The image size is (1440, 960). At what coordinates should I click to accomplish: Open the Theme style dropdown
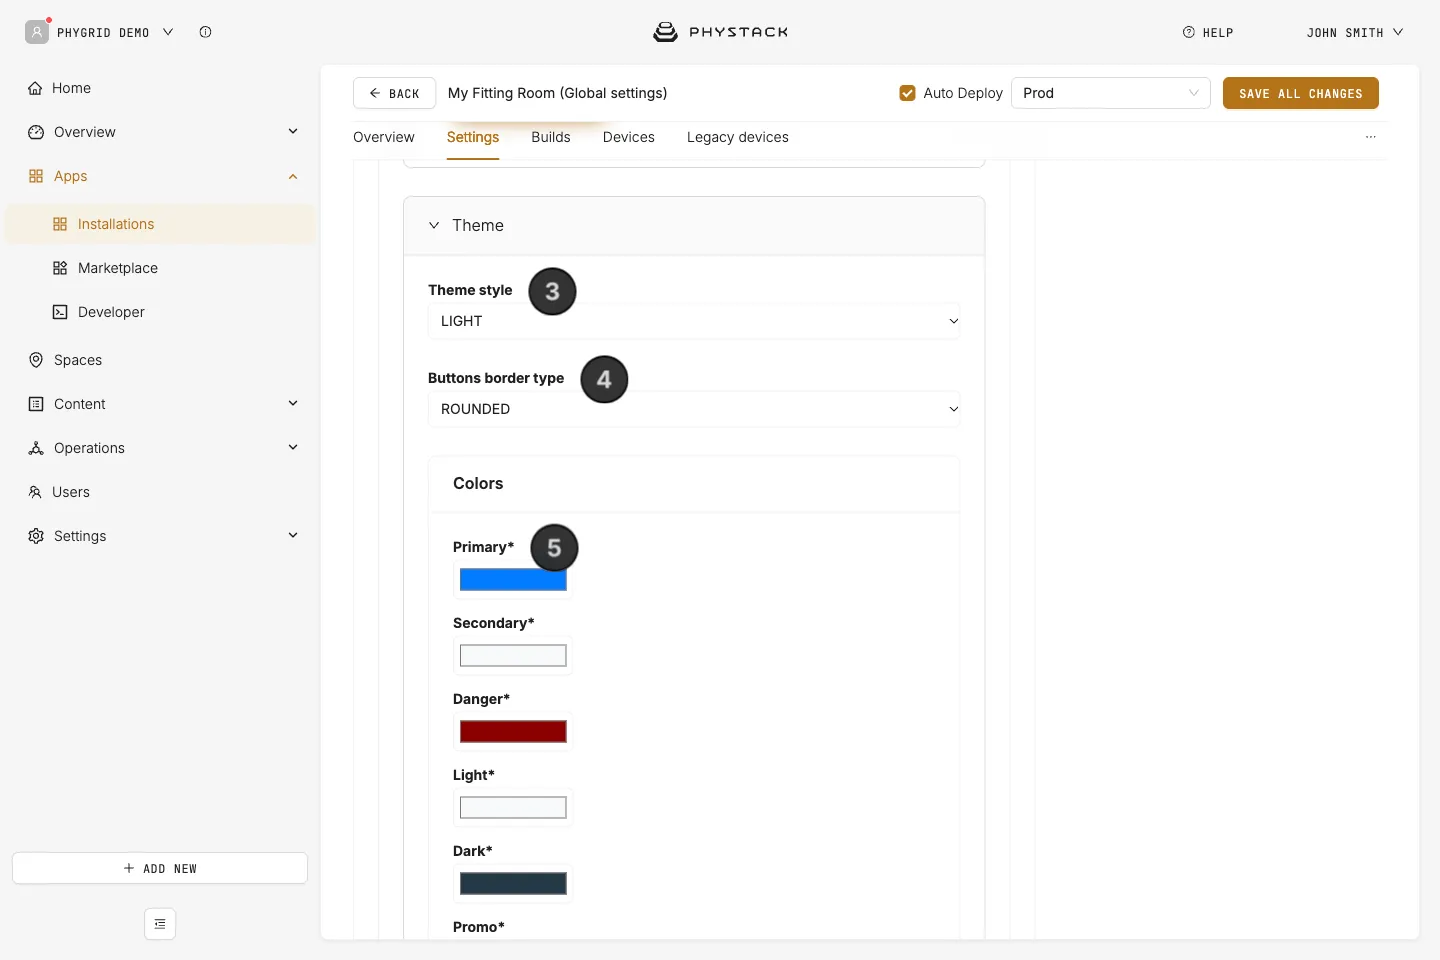pos(694,321)
